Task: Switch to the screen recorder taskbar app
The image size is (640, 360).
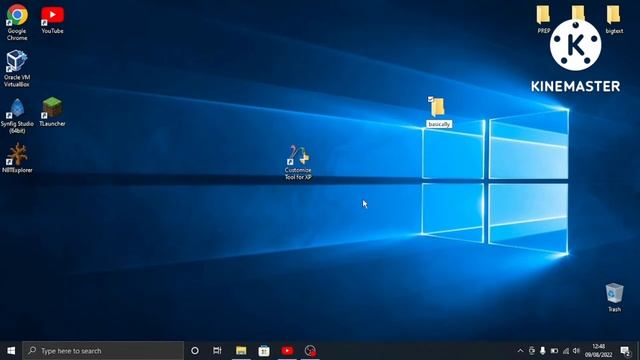Action: 310,351
